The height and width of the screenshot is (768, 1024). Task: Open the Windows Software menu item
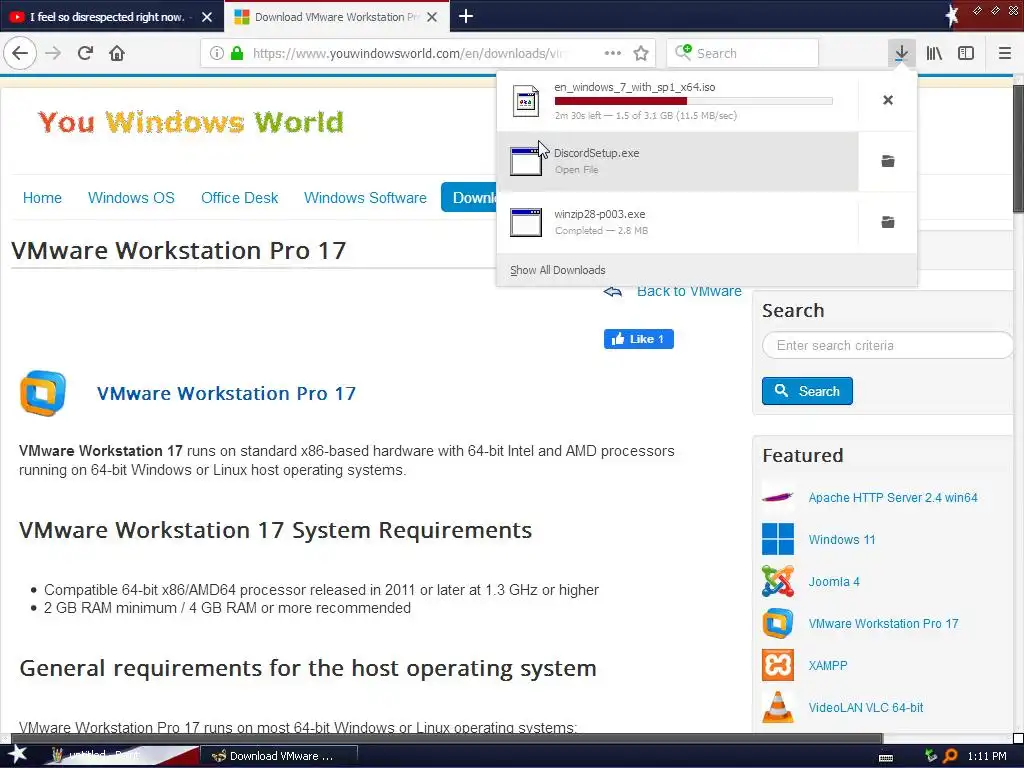365,198
